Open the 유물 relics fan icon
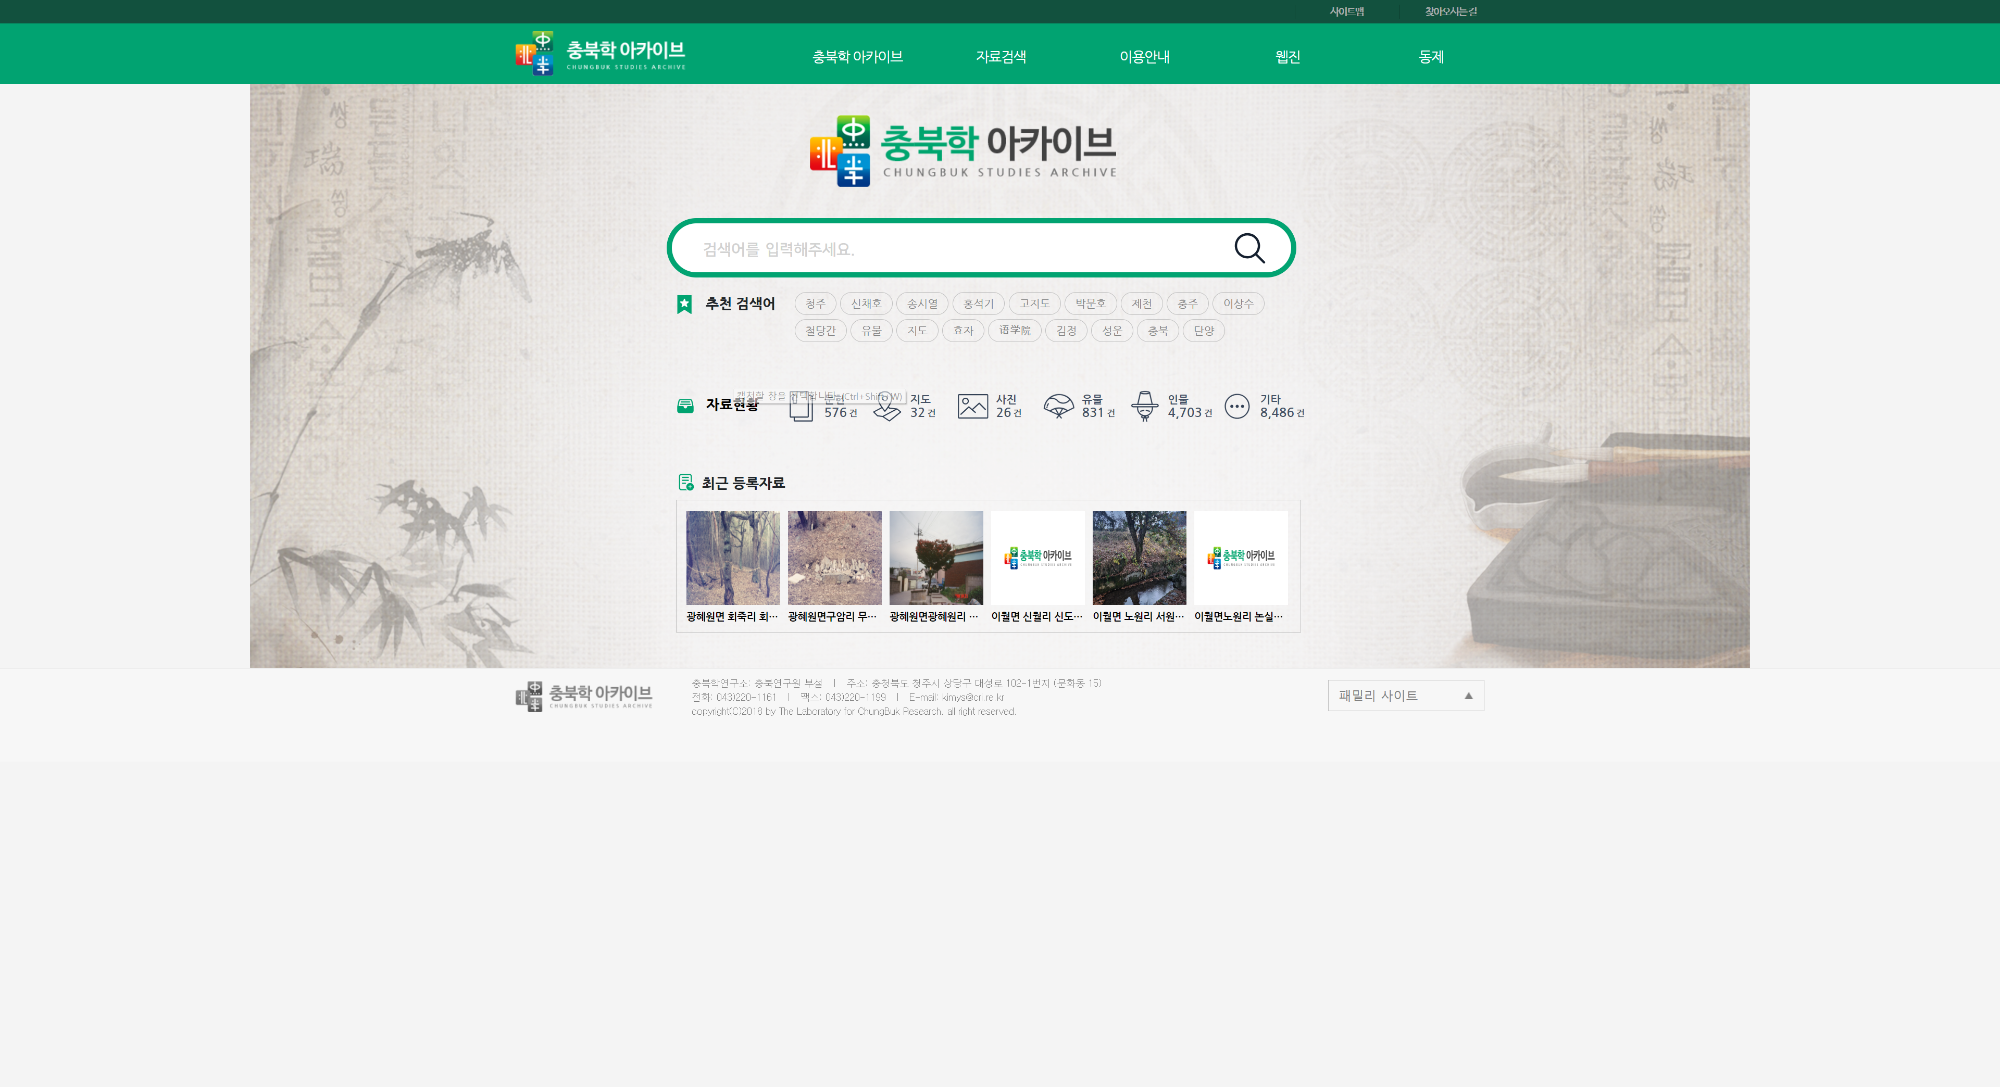The width and height of the screenshot is (2000, 1087). 1058,406
